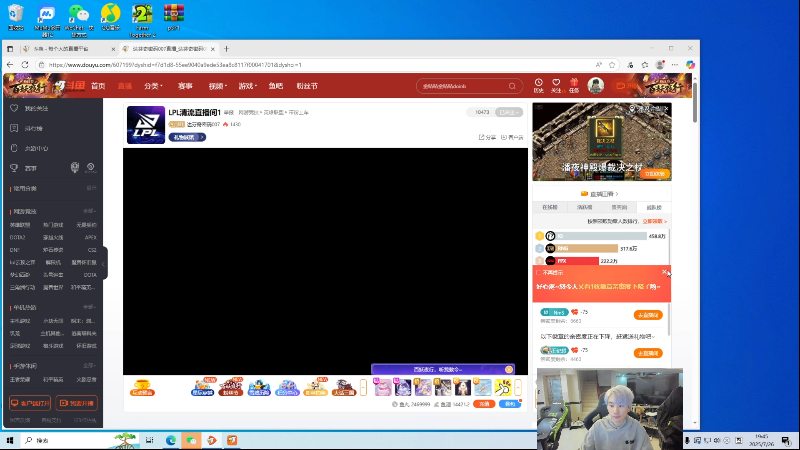Select the last gift before the gift-list arrow
Screen dimensions: 800x450
503,388
